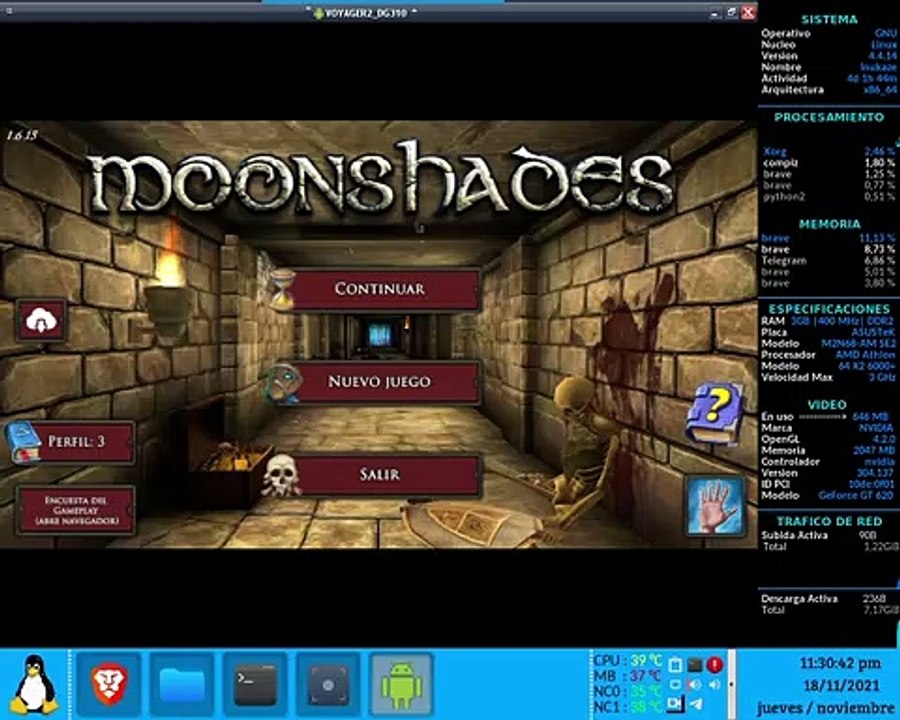Viewport: 900px width, 720px height.
Task: Open the cloud save download icon
Action: coord(40,320)
